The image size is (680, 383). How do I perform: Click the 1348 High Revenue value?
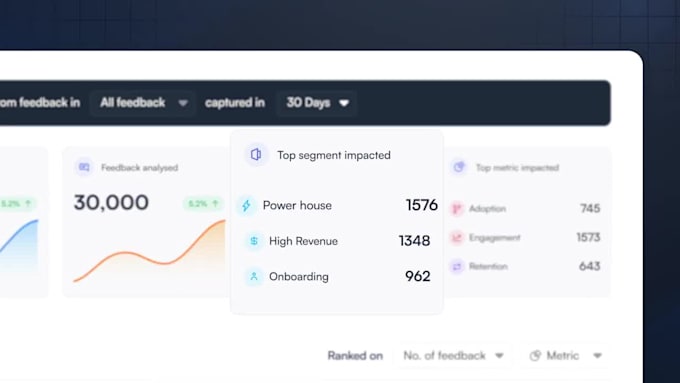pyautogui.click(x=414, y=241)
